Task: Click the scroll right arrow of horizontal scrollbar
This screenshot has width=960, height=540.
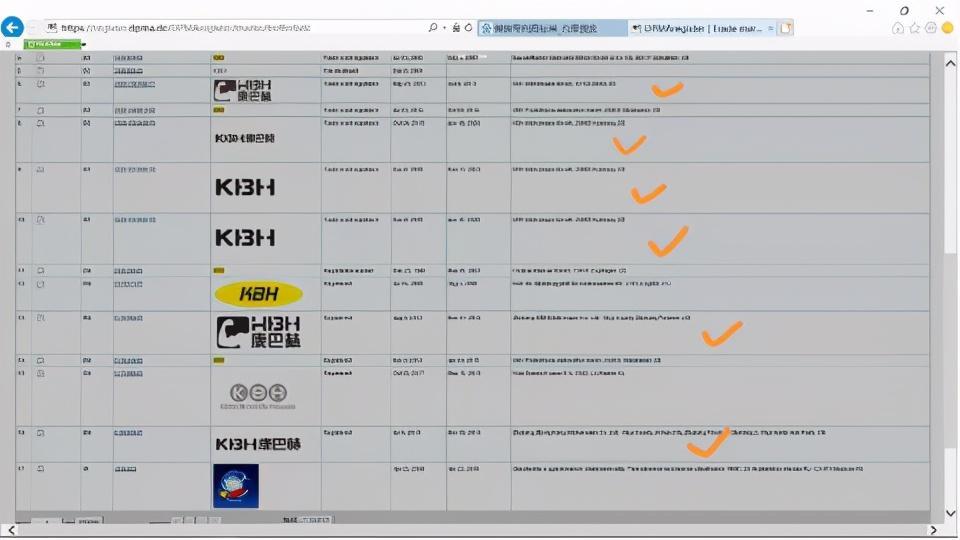Action: 934,530
